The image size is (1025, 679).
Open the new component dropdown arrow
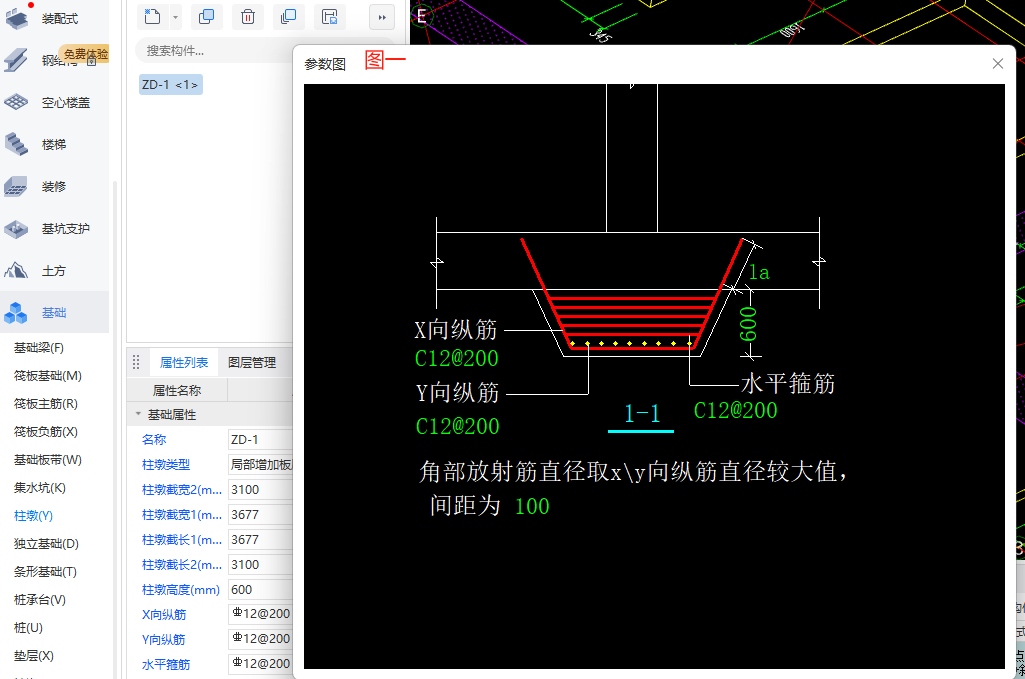(x=175, y=17)
